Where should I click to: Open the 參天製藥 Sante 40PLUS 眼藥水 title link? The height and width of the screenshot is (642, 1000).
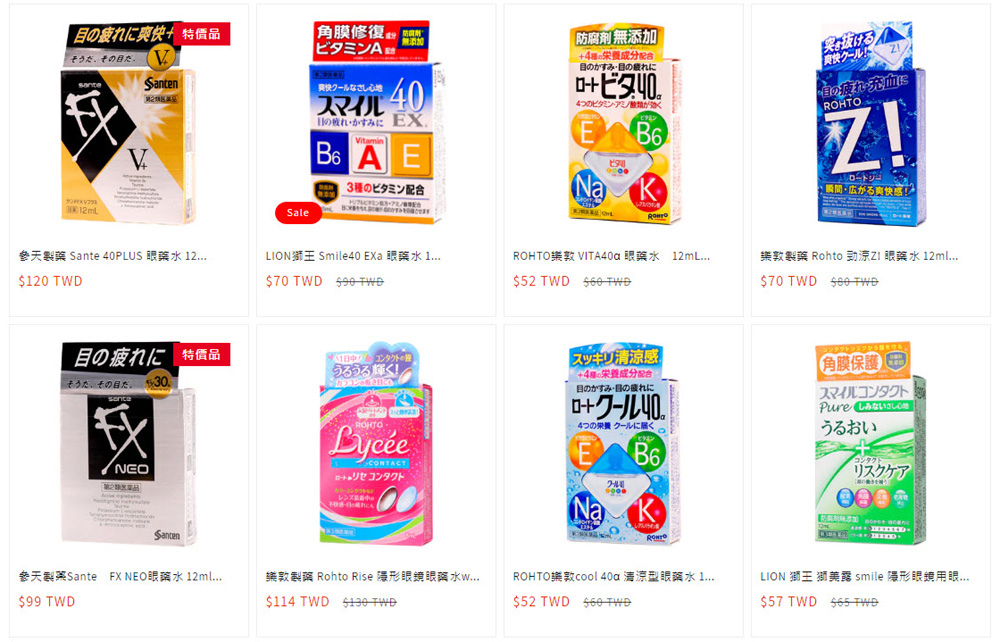click(x=113, y=256)
